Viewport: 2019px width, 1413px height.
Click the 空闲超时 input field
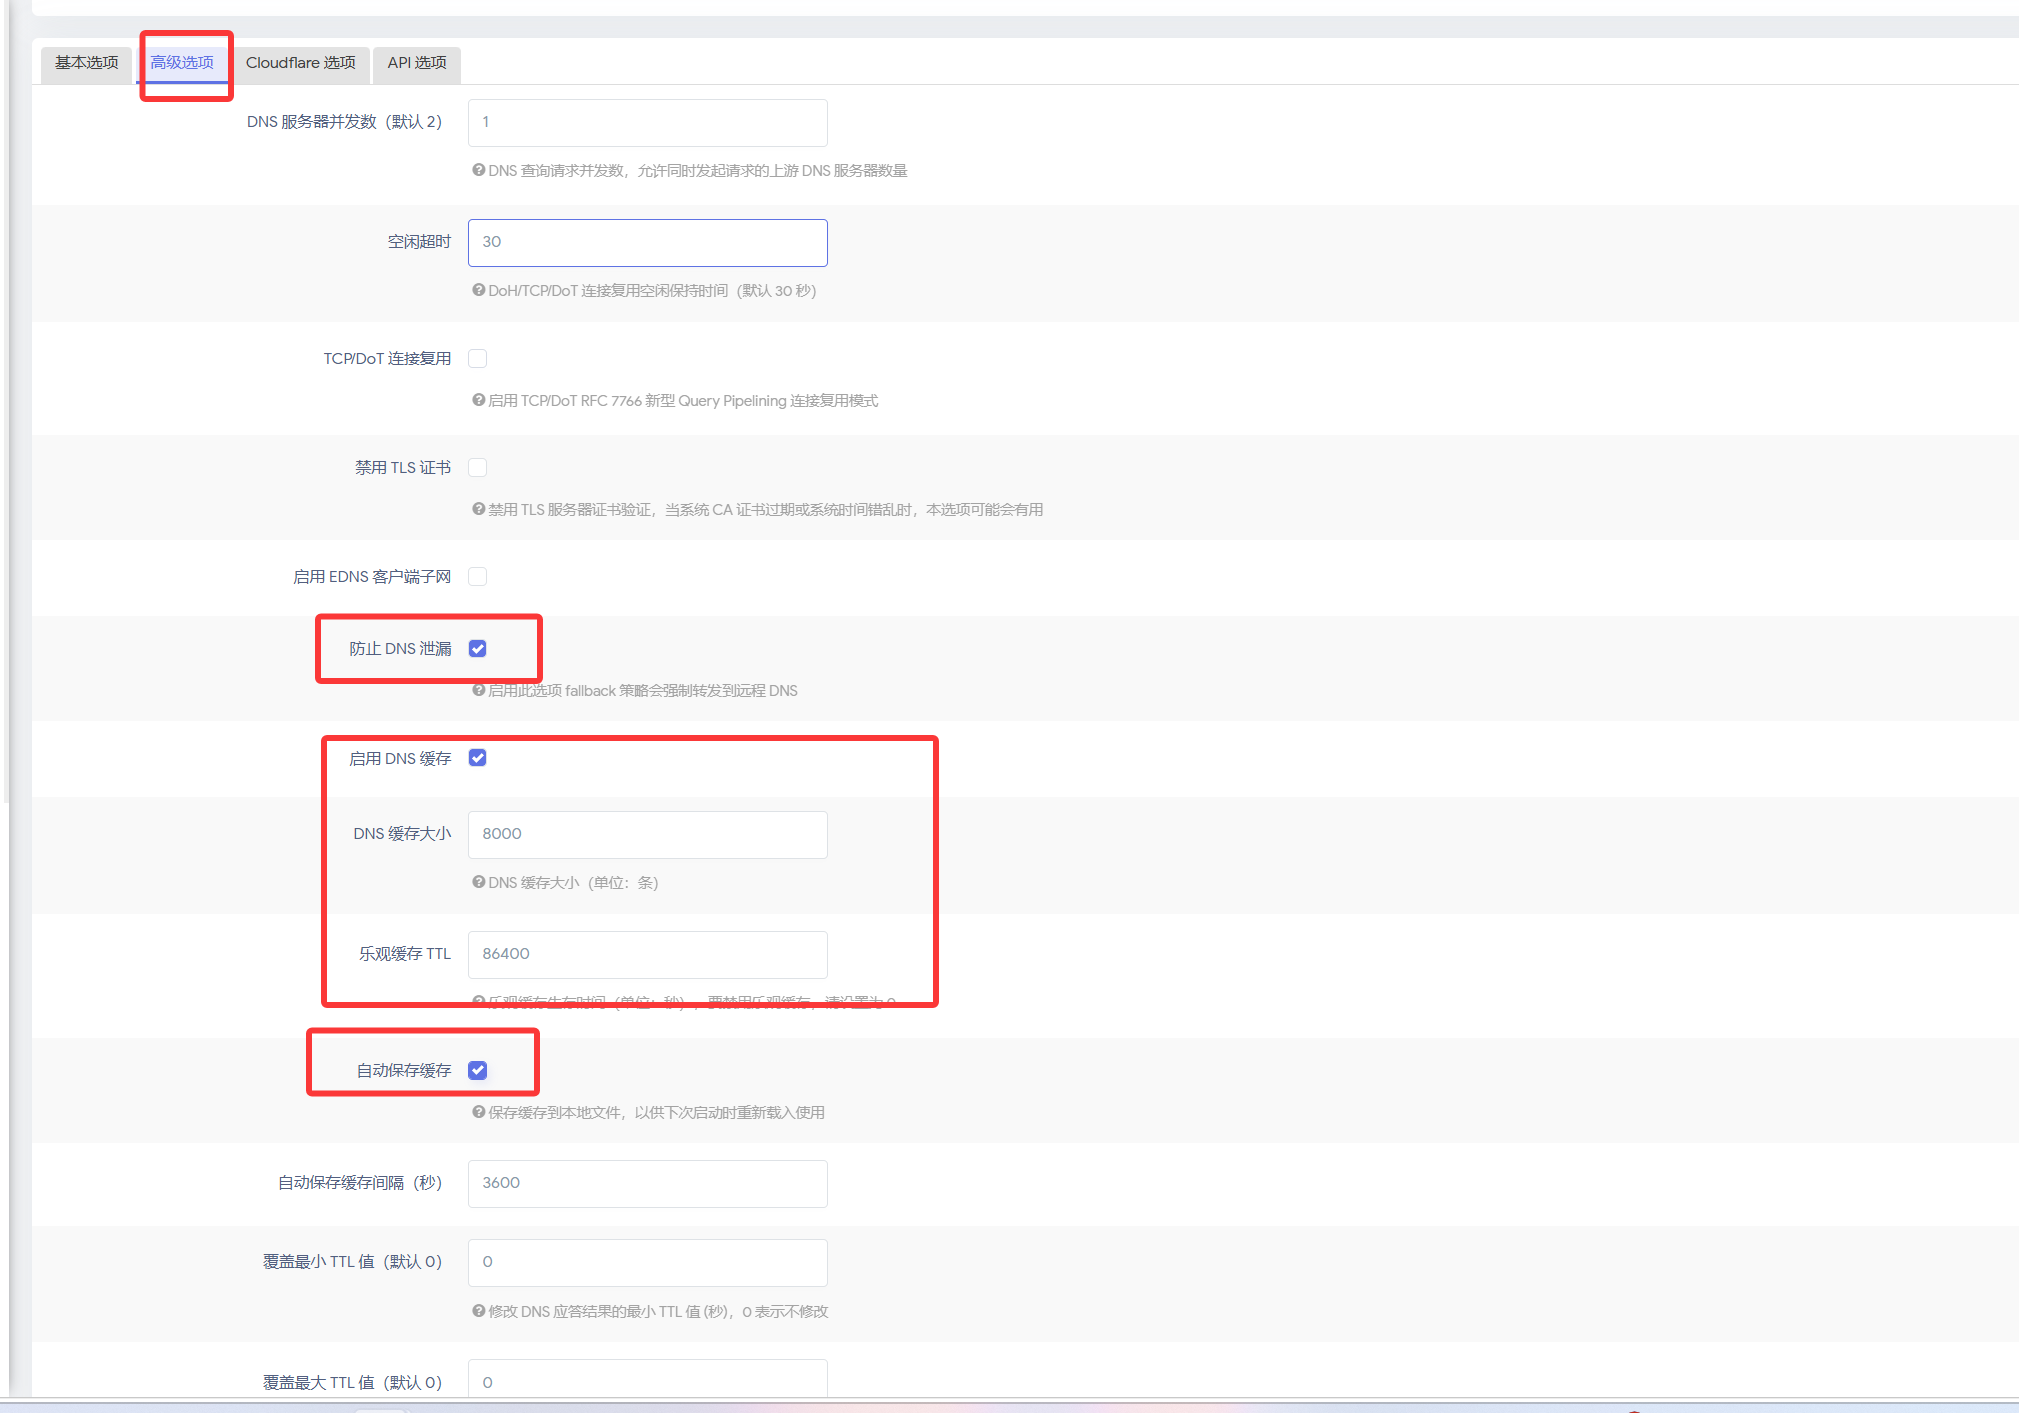pyautogui.click(x=647, y=243)
